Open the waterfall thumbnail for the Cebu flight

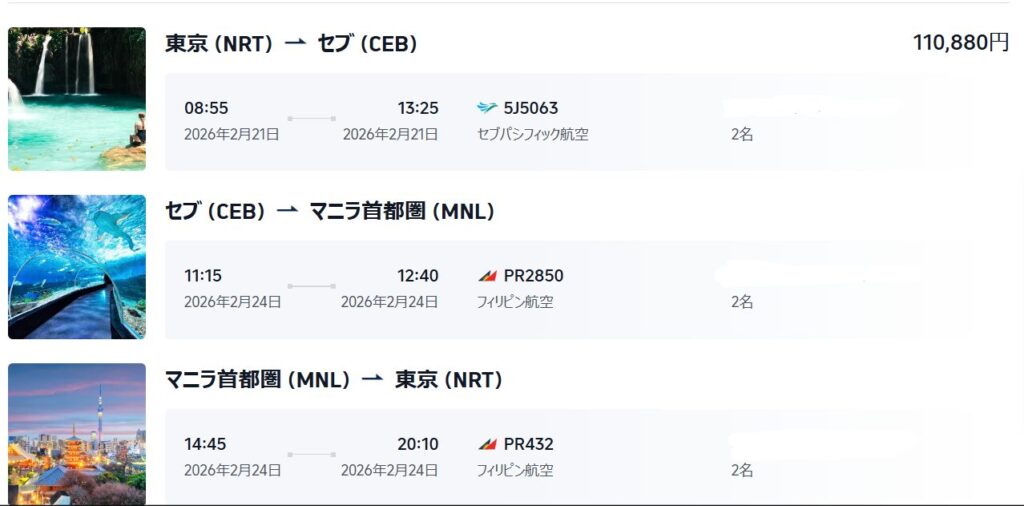pos(77,98)
